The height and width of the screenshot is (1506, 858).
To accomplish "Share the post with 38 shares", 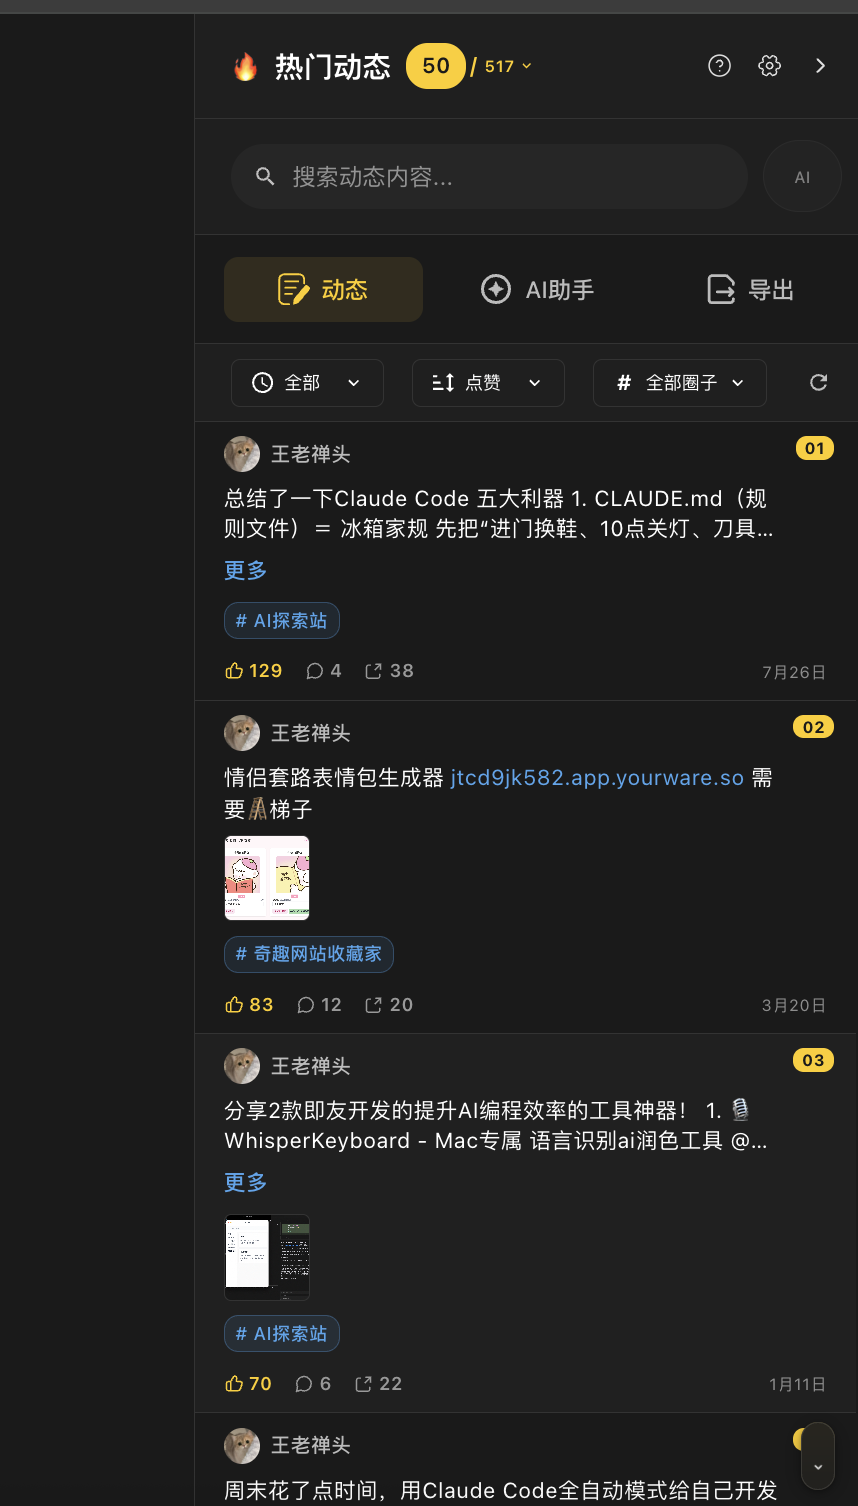I will coord(389,671).
